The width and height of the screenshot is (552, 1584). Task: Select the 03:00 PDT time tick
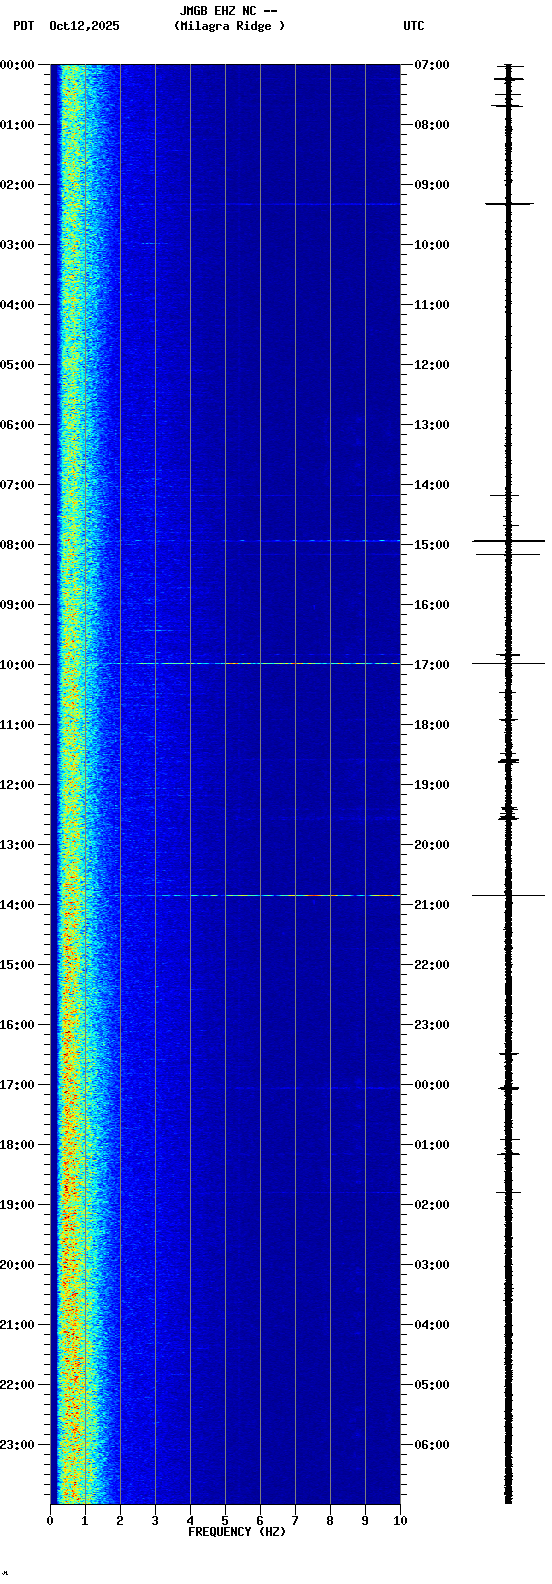[17, 245]
